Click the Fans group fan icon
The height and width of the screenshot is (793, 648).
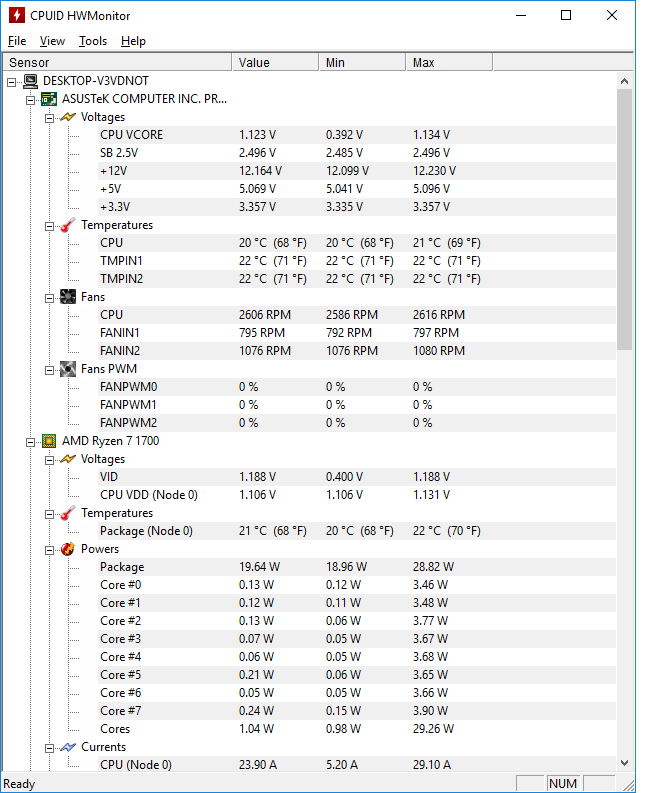coord(68,297)
